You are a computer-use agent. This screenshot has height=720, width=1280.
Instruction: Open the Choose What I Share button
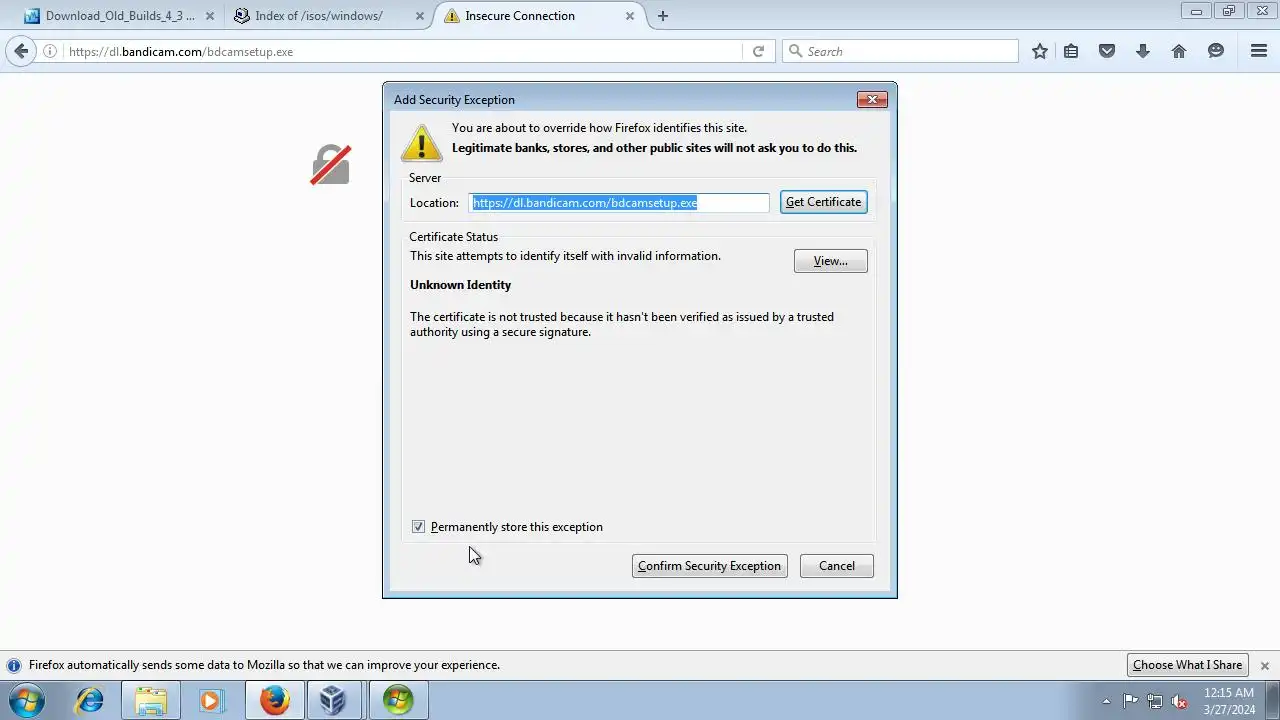[1187, 665]
